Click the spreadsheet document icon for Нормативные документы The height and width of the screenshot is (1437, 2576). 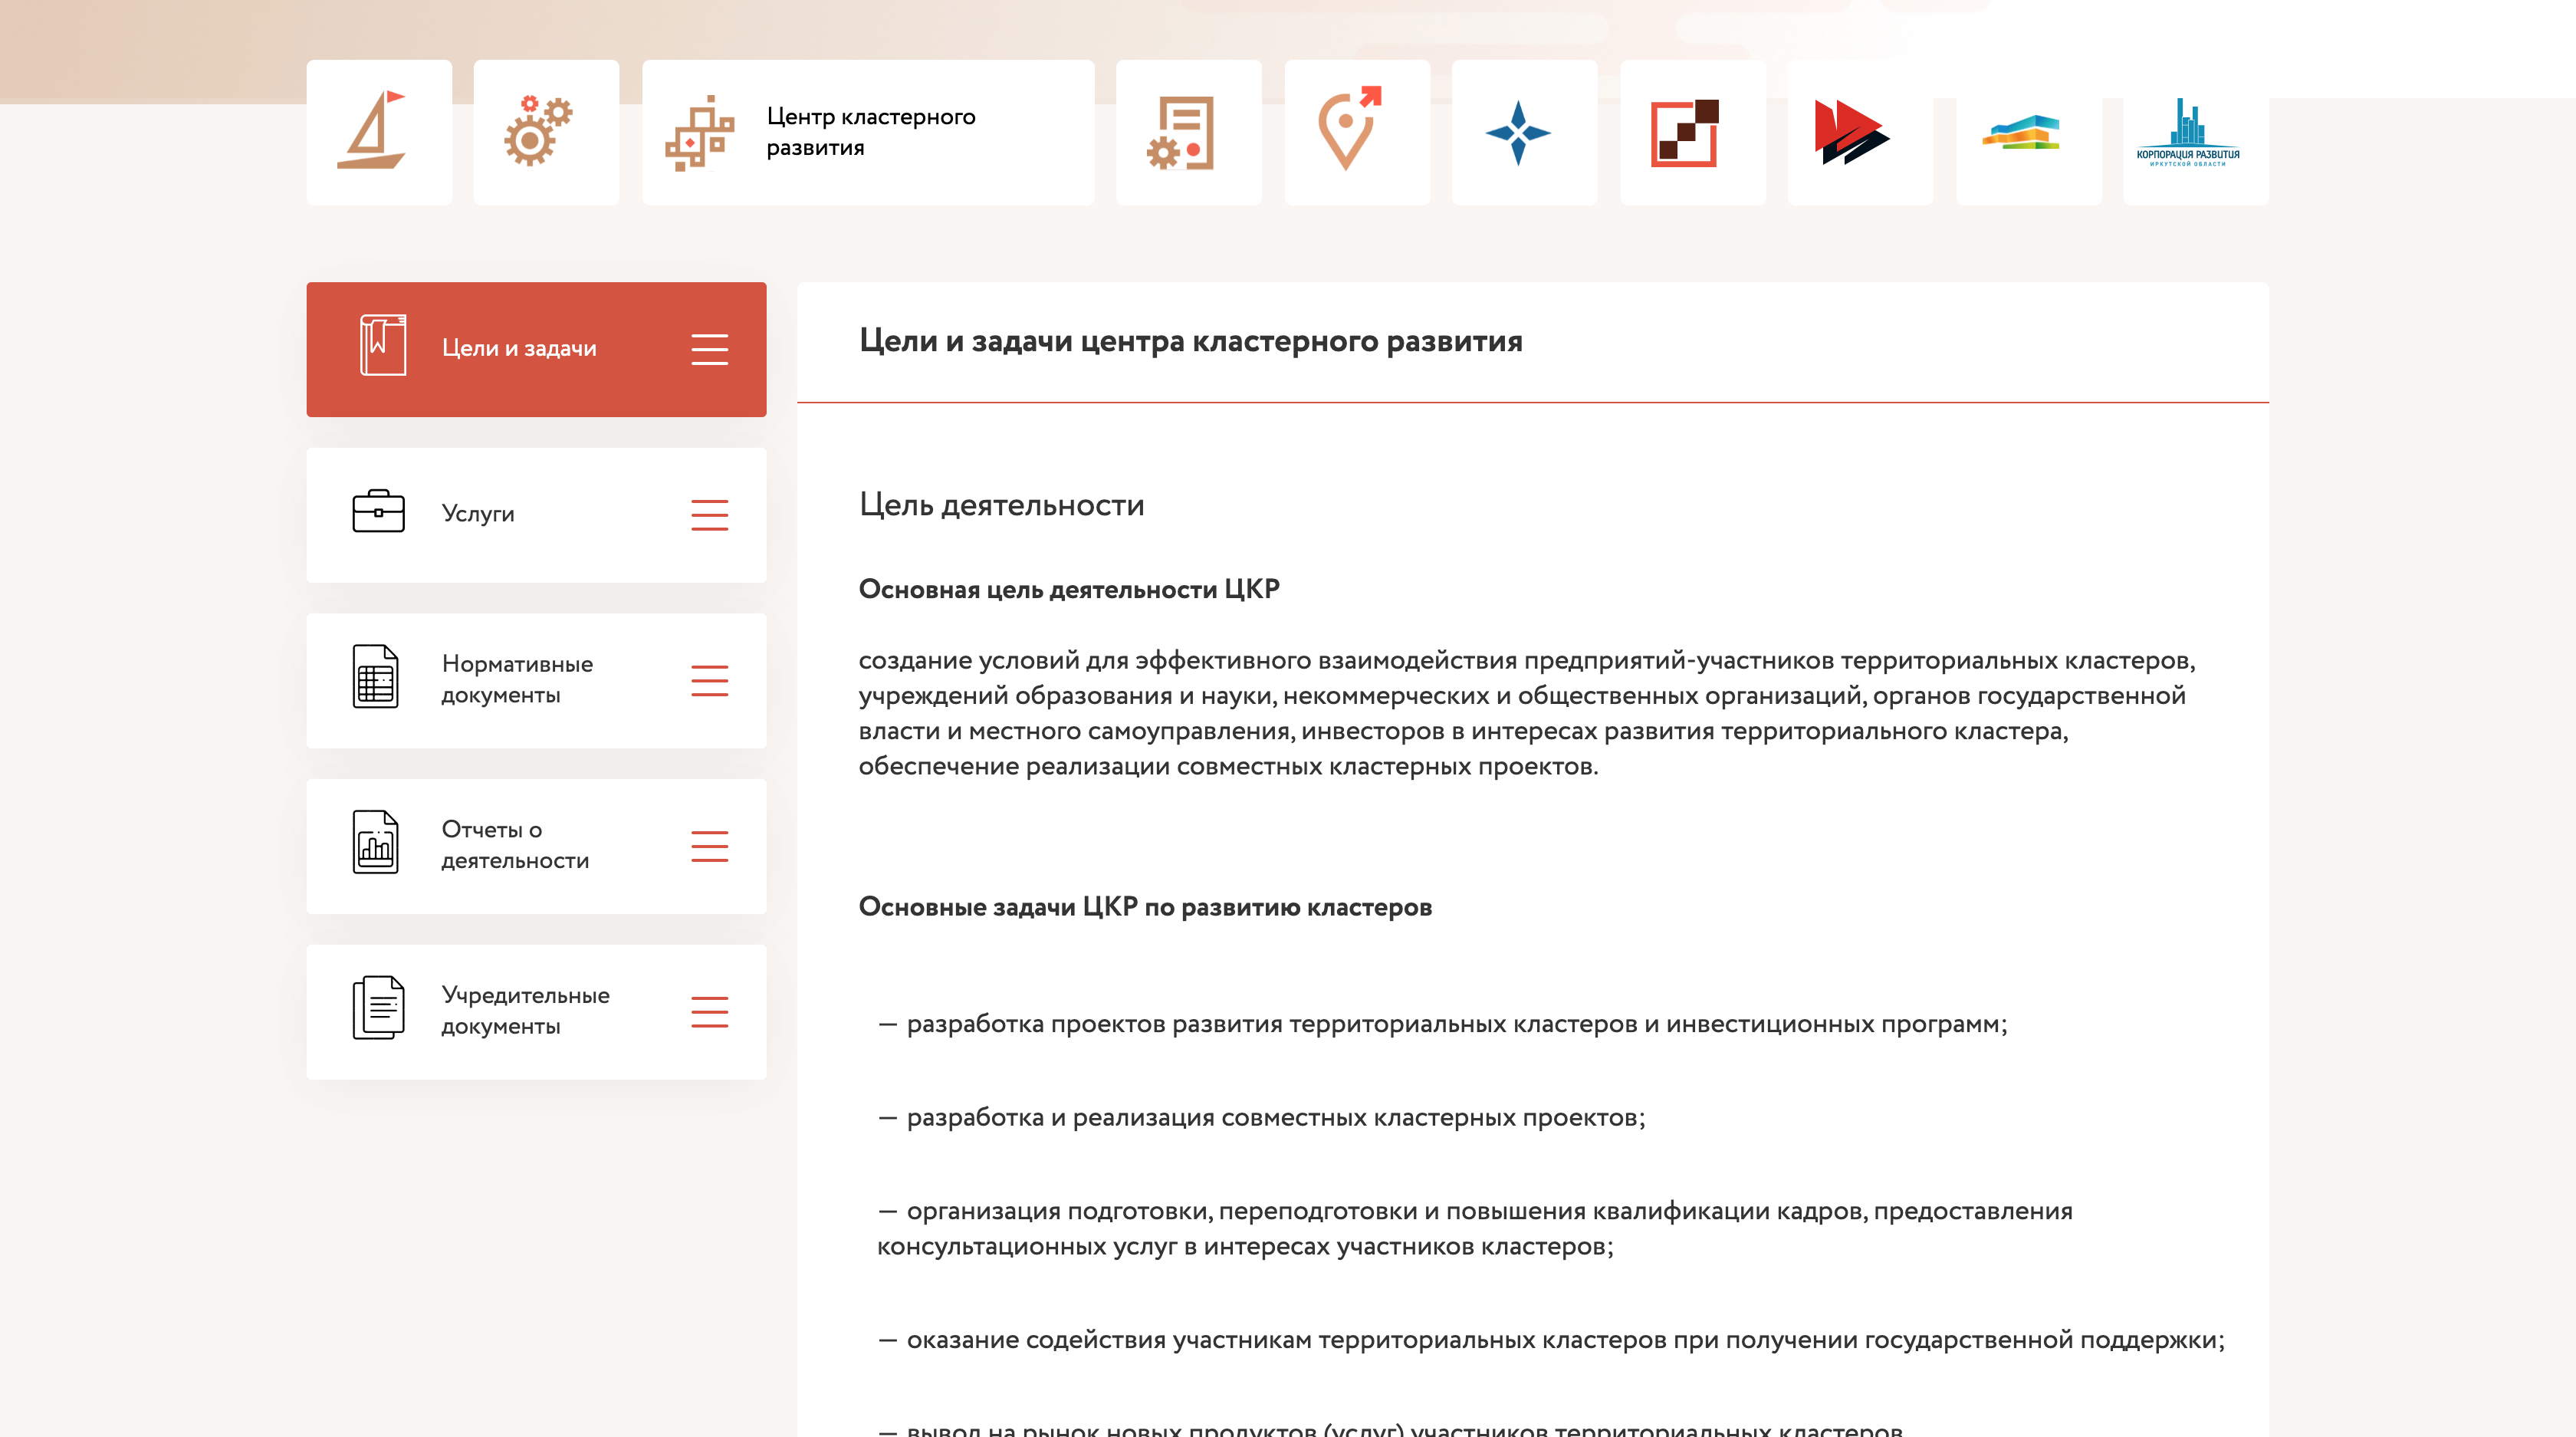point(376,677)
